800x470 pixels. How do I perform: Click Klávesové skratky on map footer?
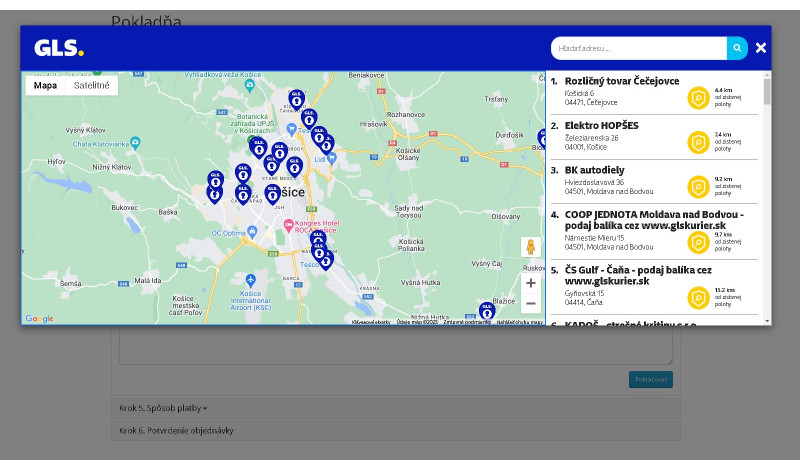click(x=371, y=322)
